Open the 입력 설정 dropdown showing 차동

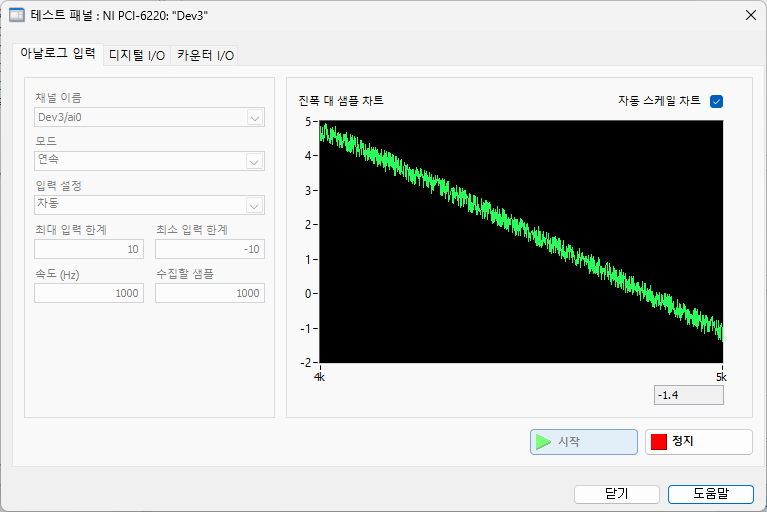149,205
